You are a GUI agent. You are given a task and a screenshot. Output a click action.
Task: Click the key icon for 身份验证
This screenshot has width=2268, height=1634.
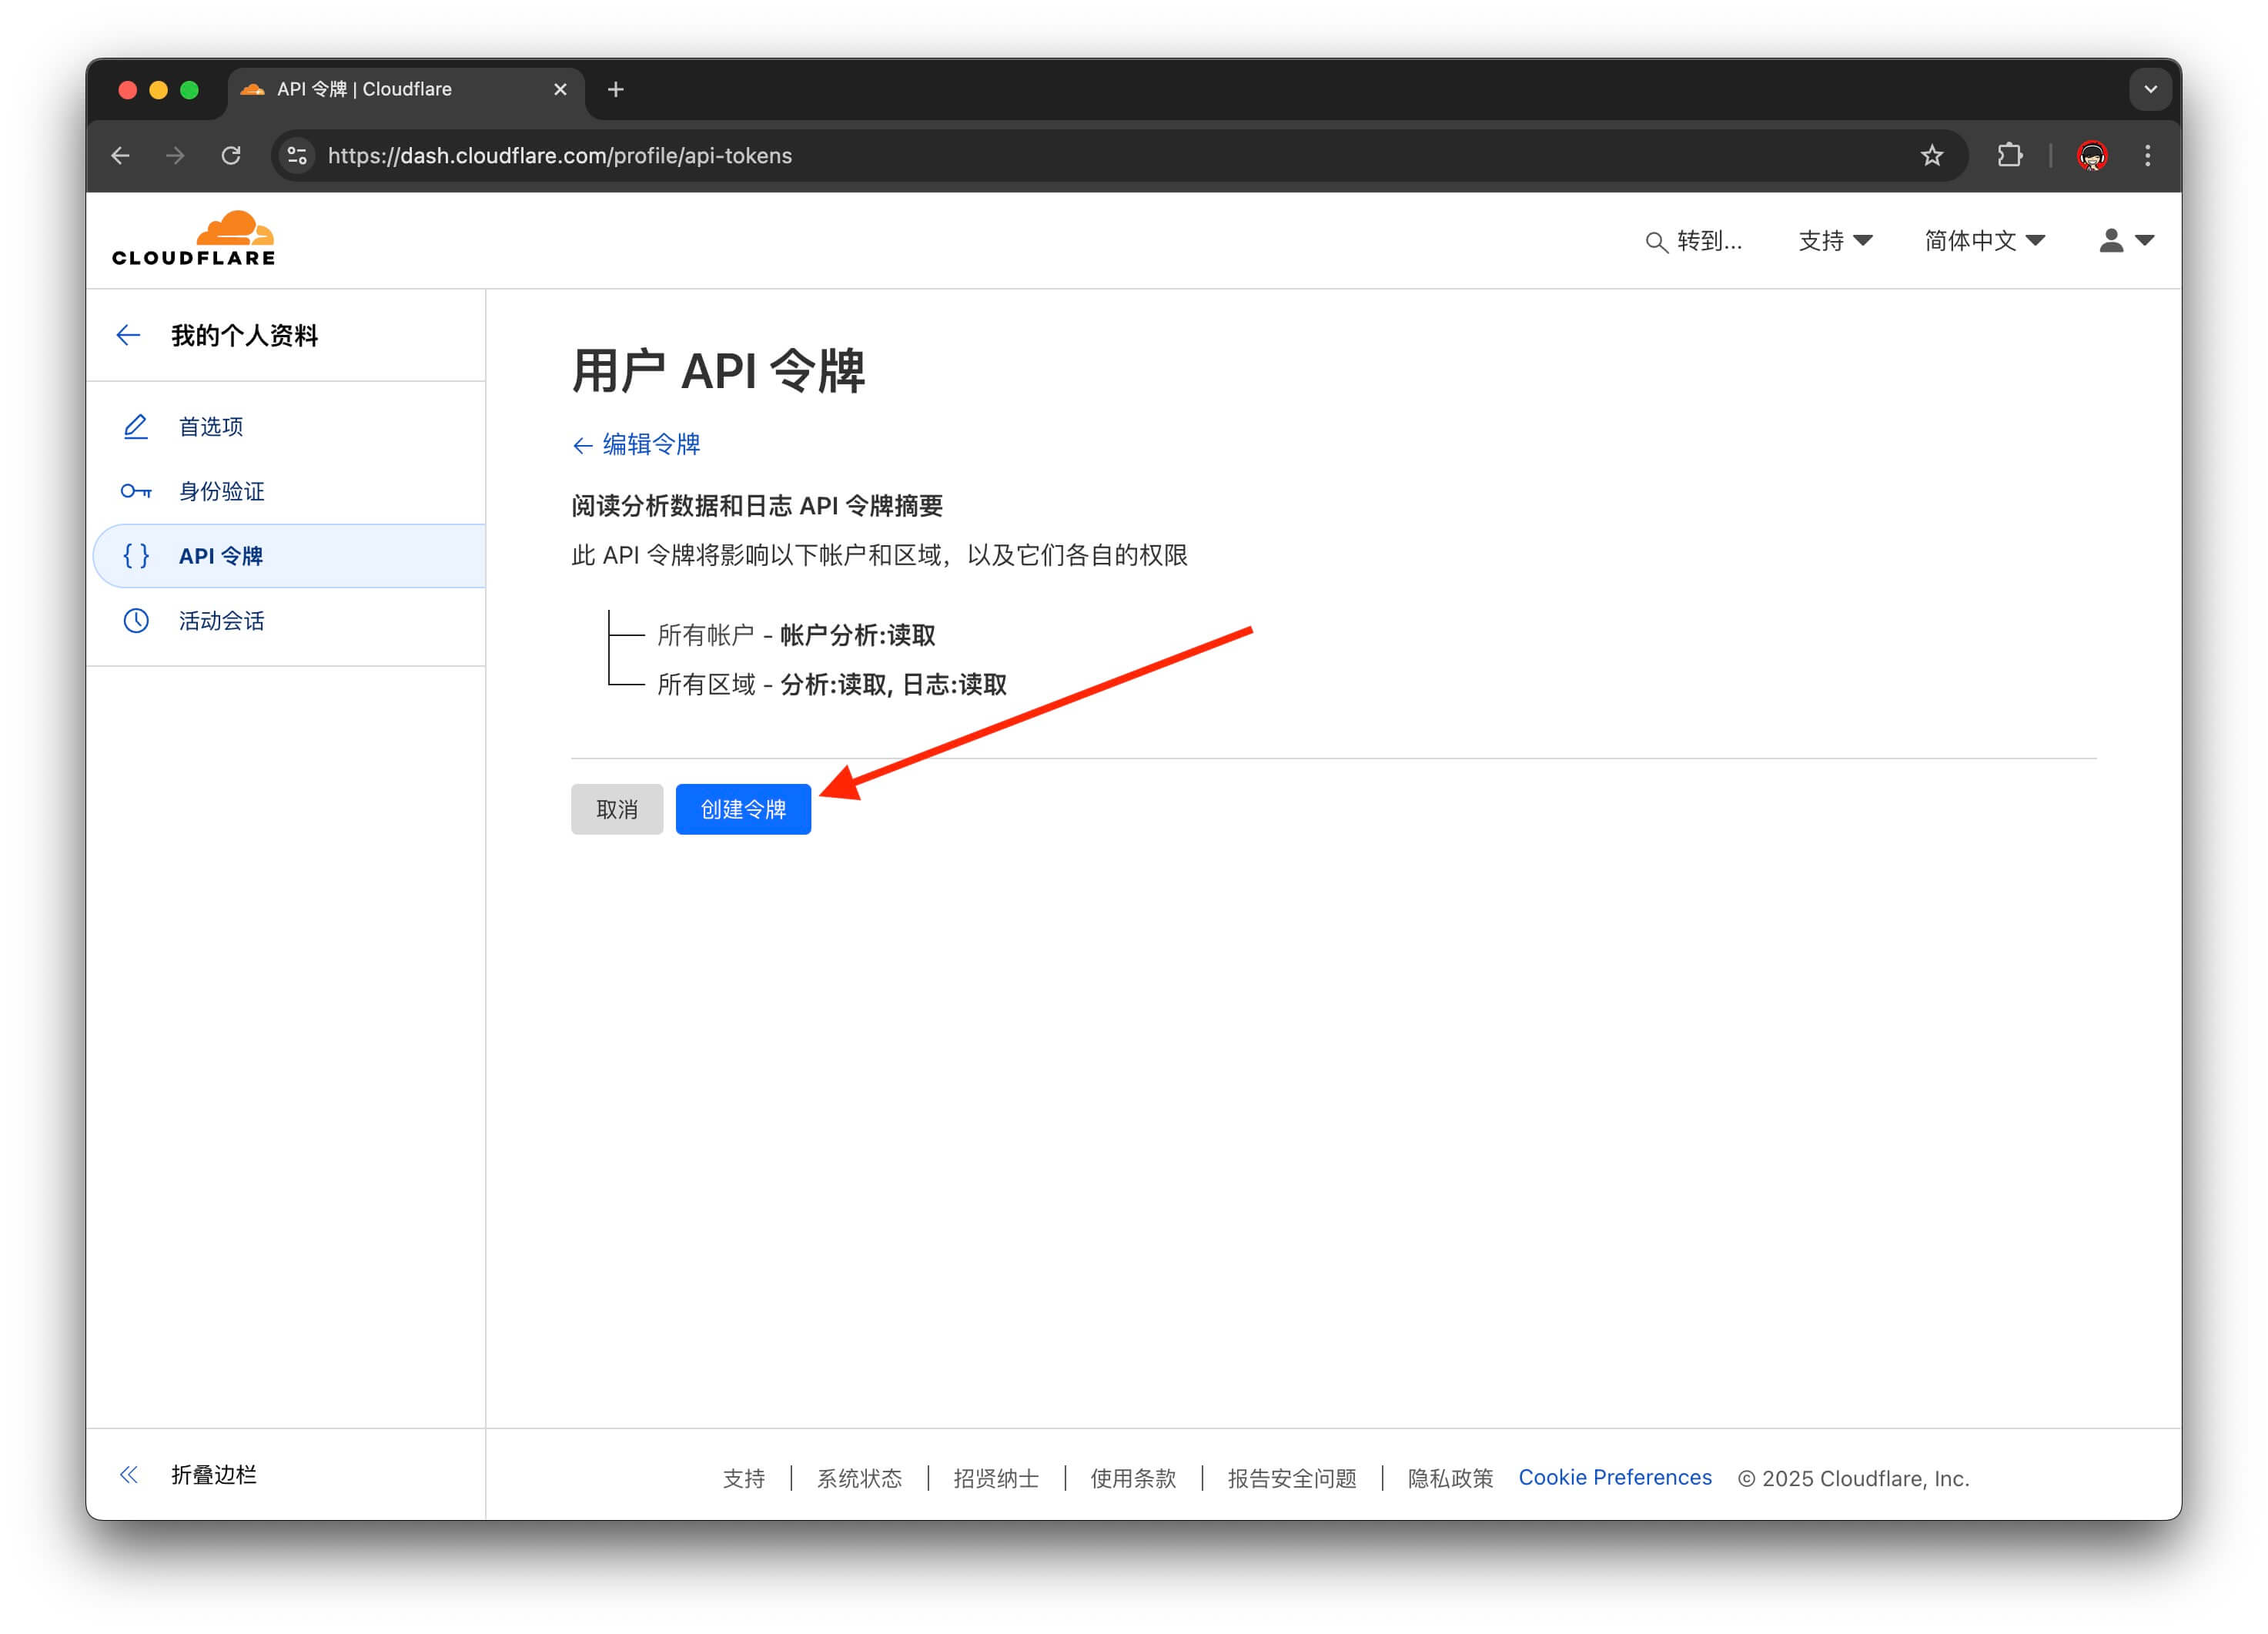[x=136, y=491]
